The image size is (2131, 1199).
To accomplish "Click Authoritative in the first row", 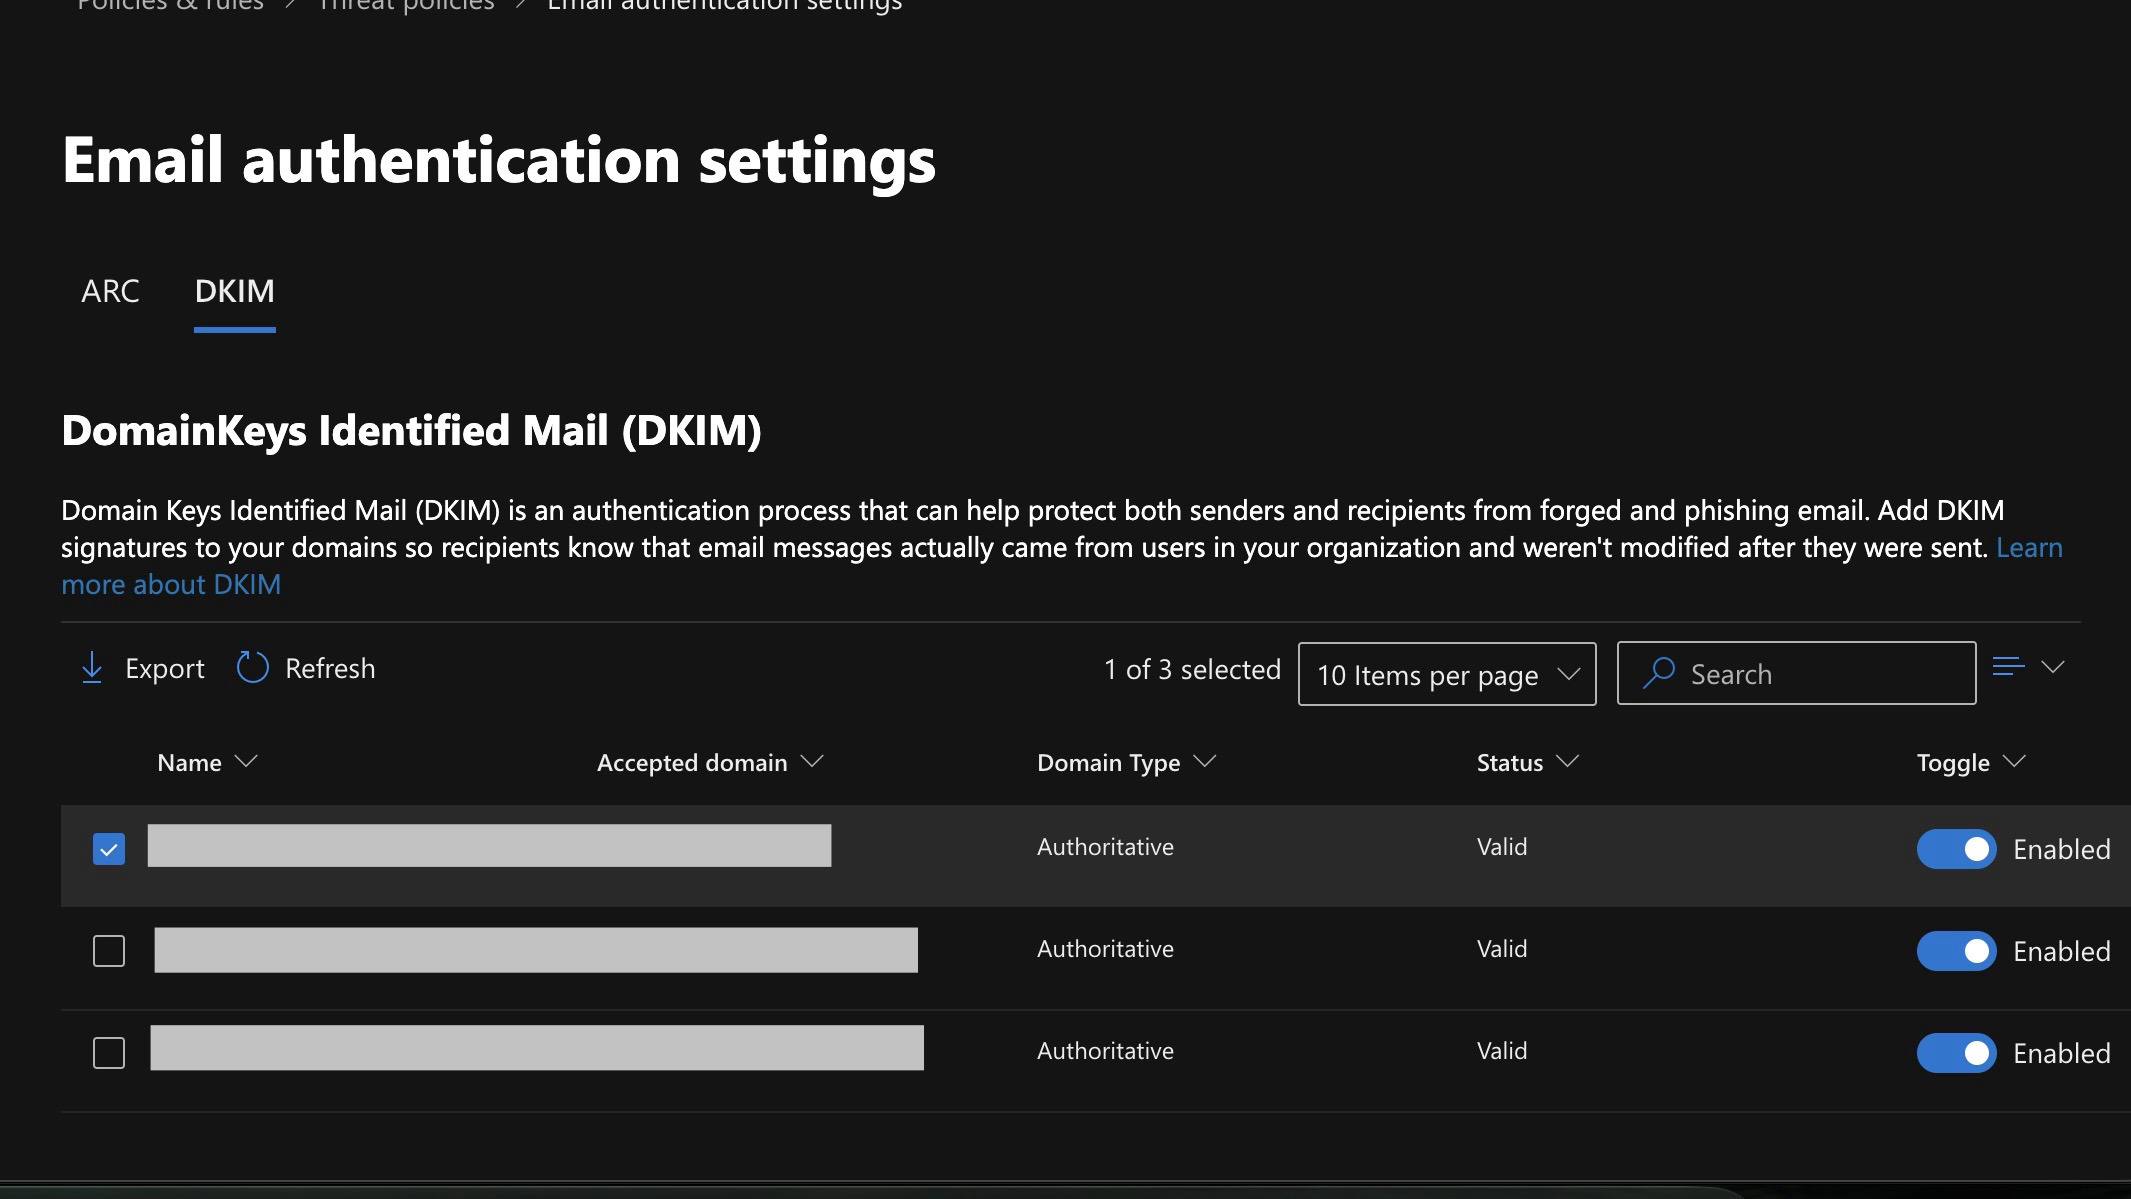I will (1105, 847).
